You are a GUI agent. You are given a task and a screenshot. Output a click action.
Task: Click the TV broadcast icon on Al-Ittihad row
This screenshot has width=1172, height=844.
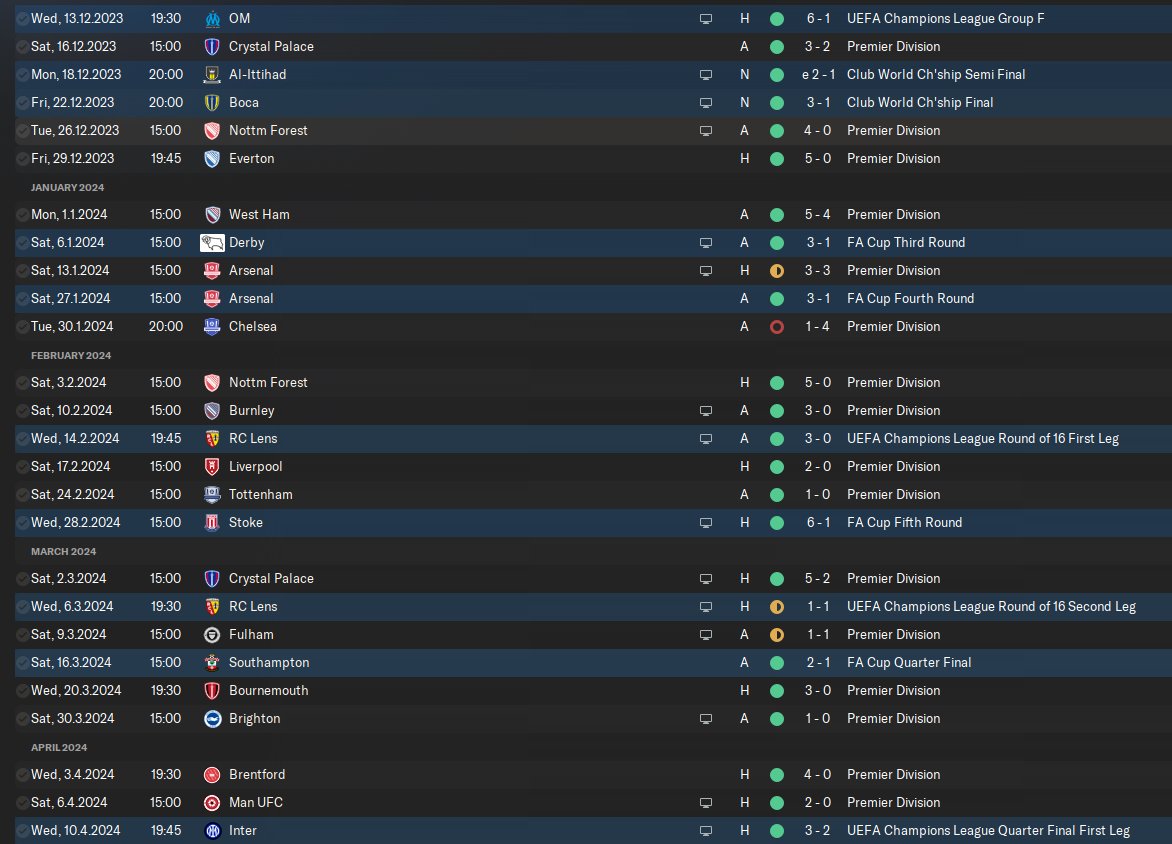(x=706, y=75)
